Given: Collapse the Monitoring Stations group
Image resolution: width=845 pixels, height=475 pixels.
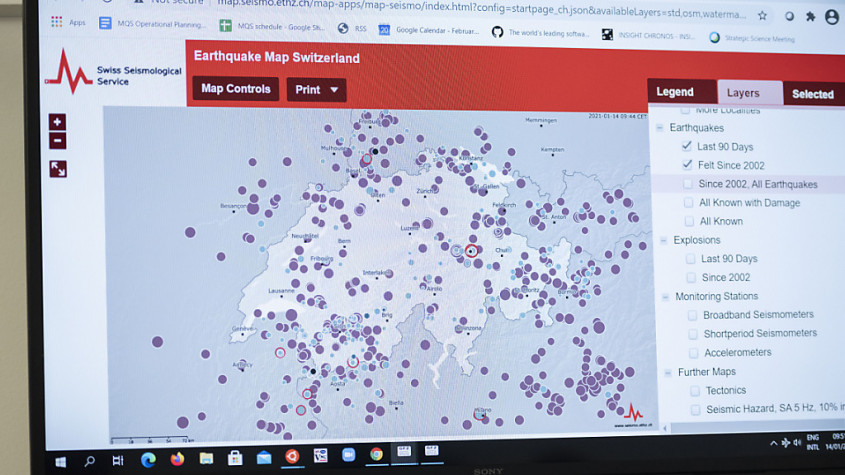Looking at the screenshot, I should [x=666, y=297].
